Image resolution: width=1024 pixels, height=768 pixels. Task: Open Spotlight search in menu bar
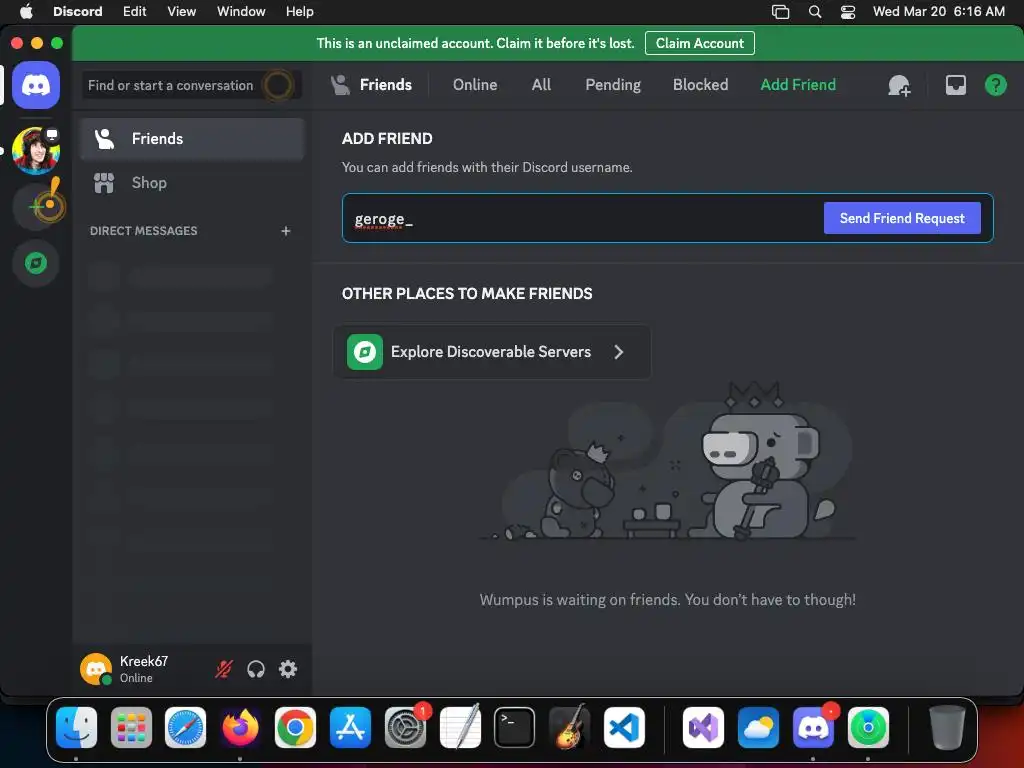[x=815, y=12]
